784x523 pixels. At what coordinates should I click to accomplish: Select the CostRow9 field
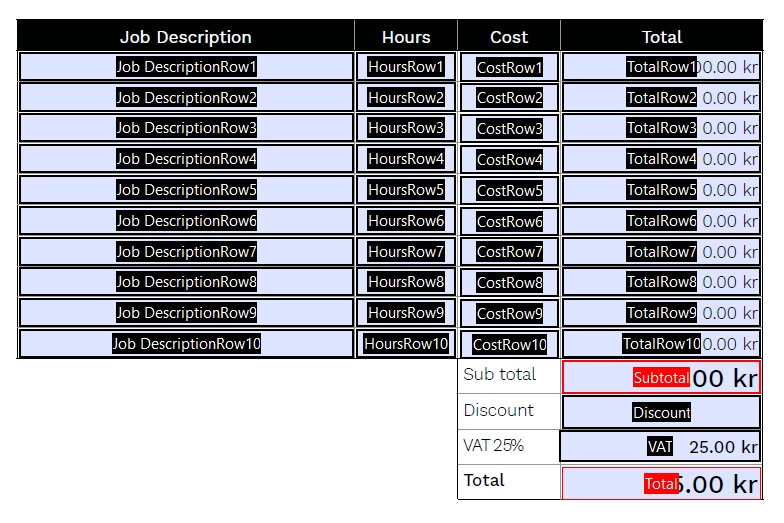pyautogui.click(x=509, y=314)
